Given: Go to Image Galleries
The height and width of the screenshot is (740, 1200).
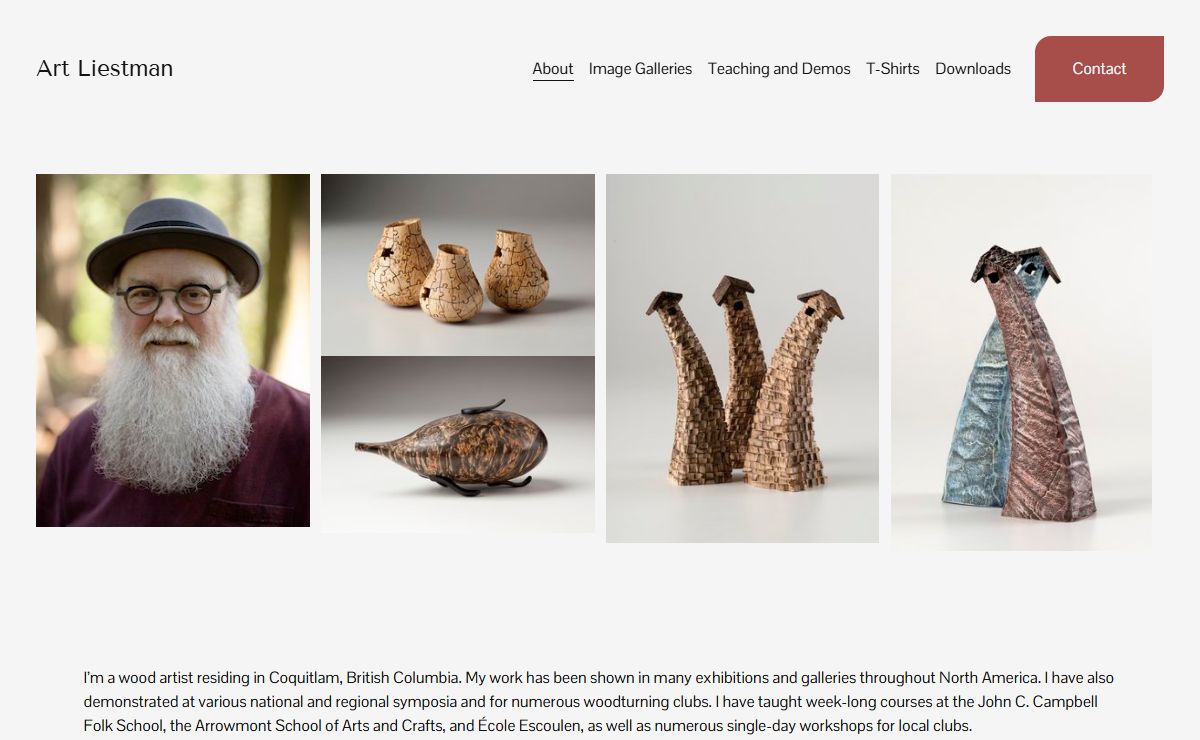Looking at the screenshot, I should [640, 69].
